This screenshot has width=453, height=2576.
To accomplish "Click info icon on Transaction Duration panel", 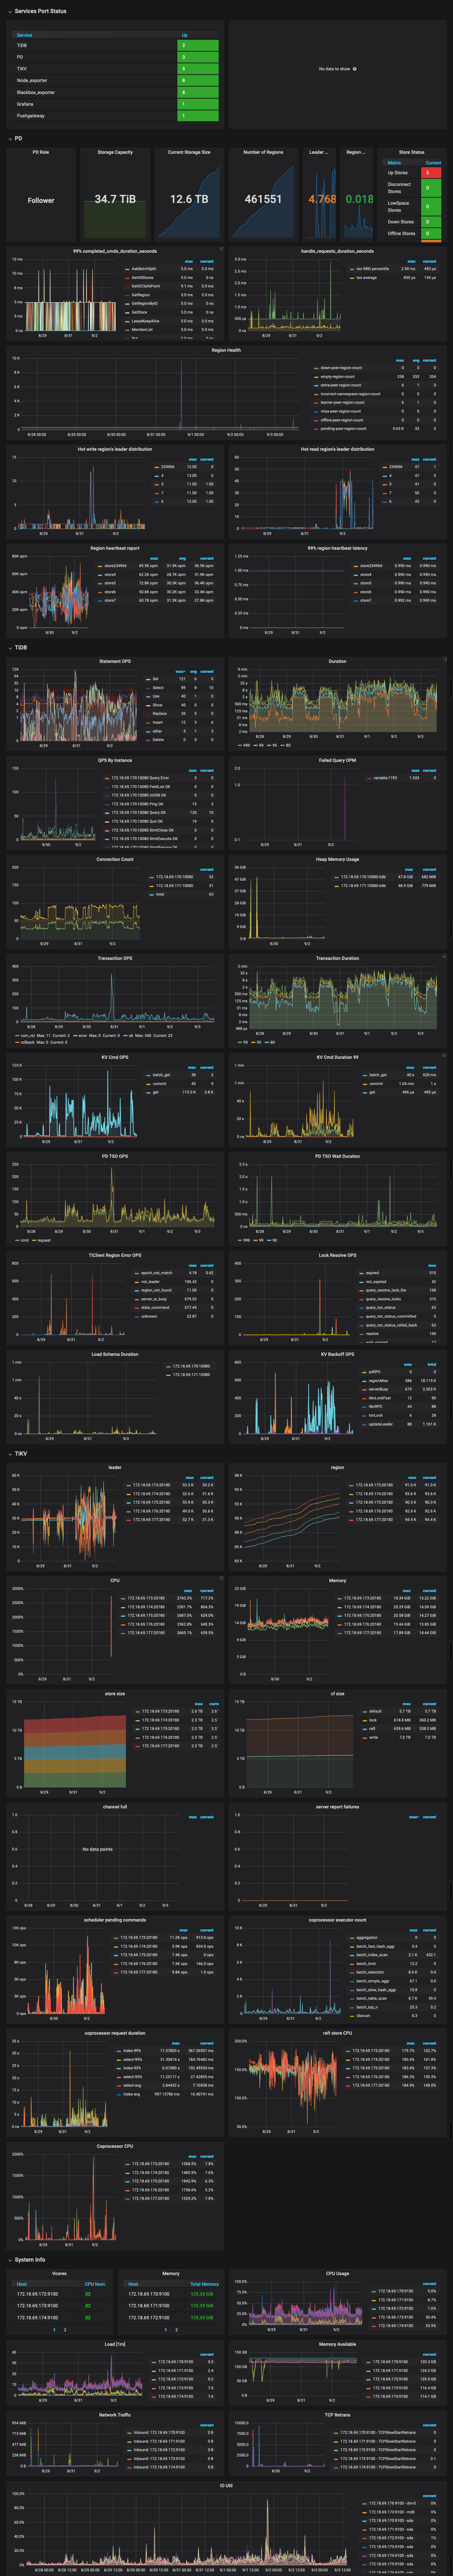I will click(445, 956).
